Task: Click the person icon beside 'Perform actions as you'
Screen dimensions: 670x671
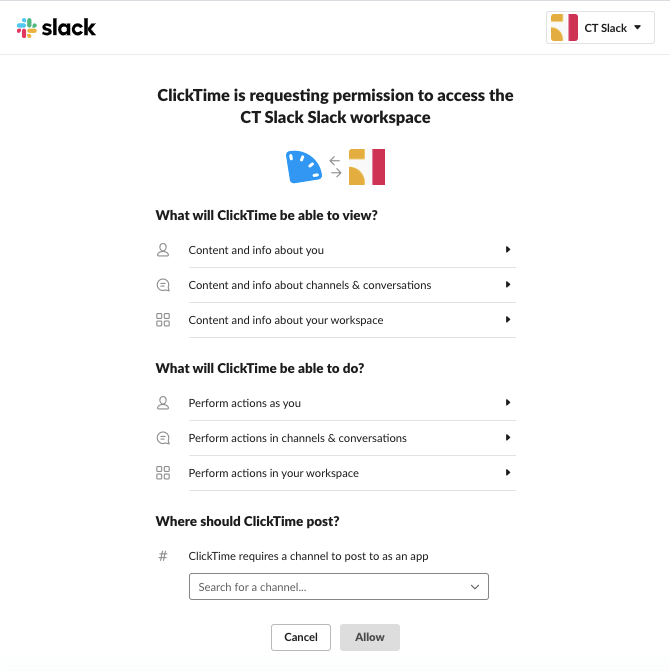Action: coord(163,403)
